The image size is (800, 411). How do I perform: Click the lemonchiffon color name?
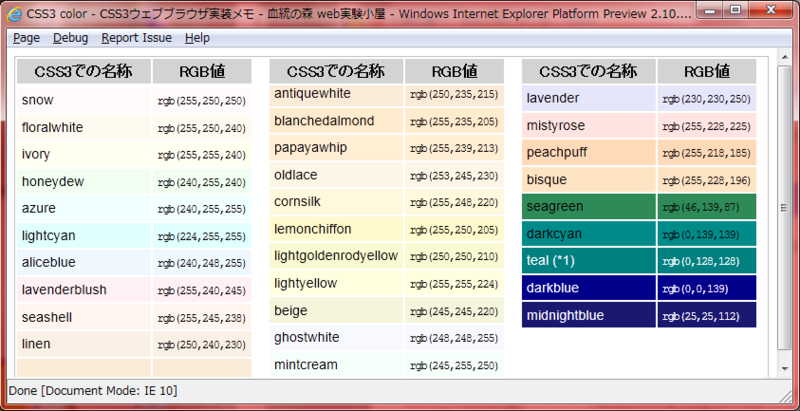click(x=313, y=229)
